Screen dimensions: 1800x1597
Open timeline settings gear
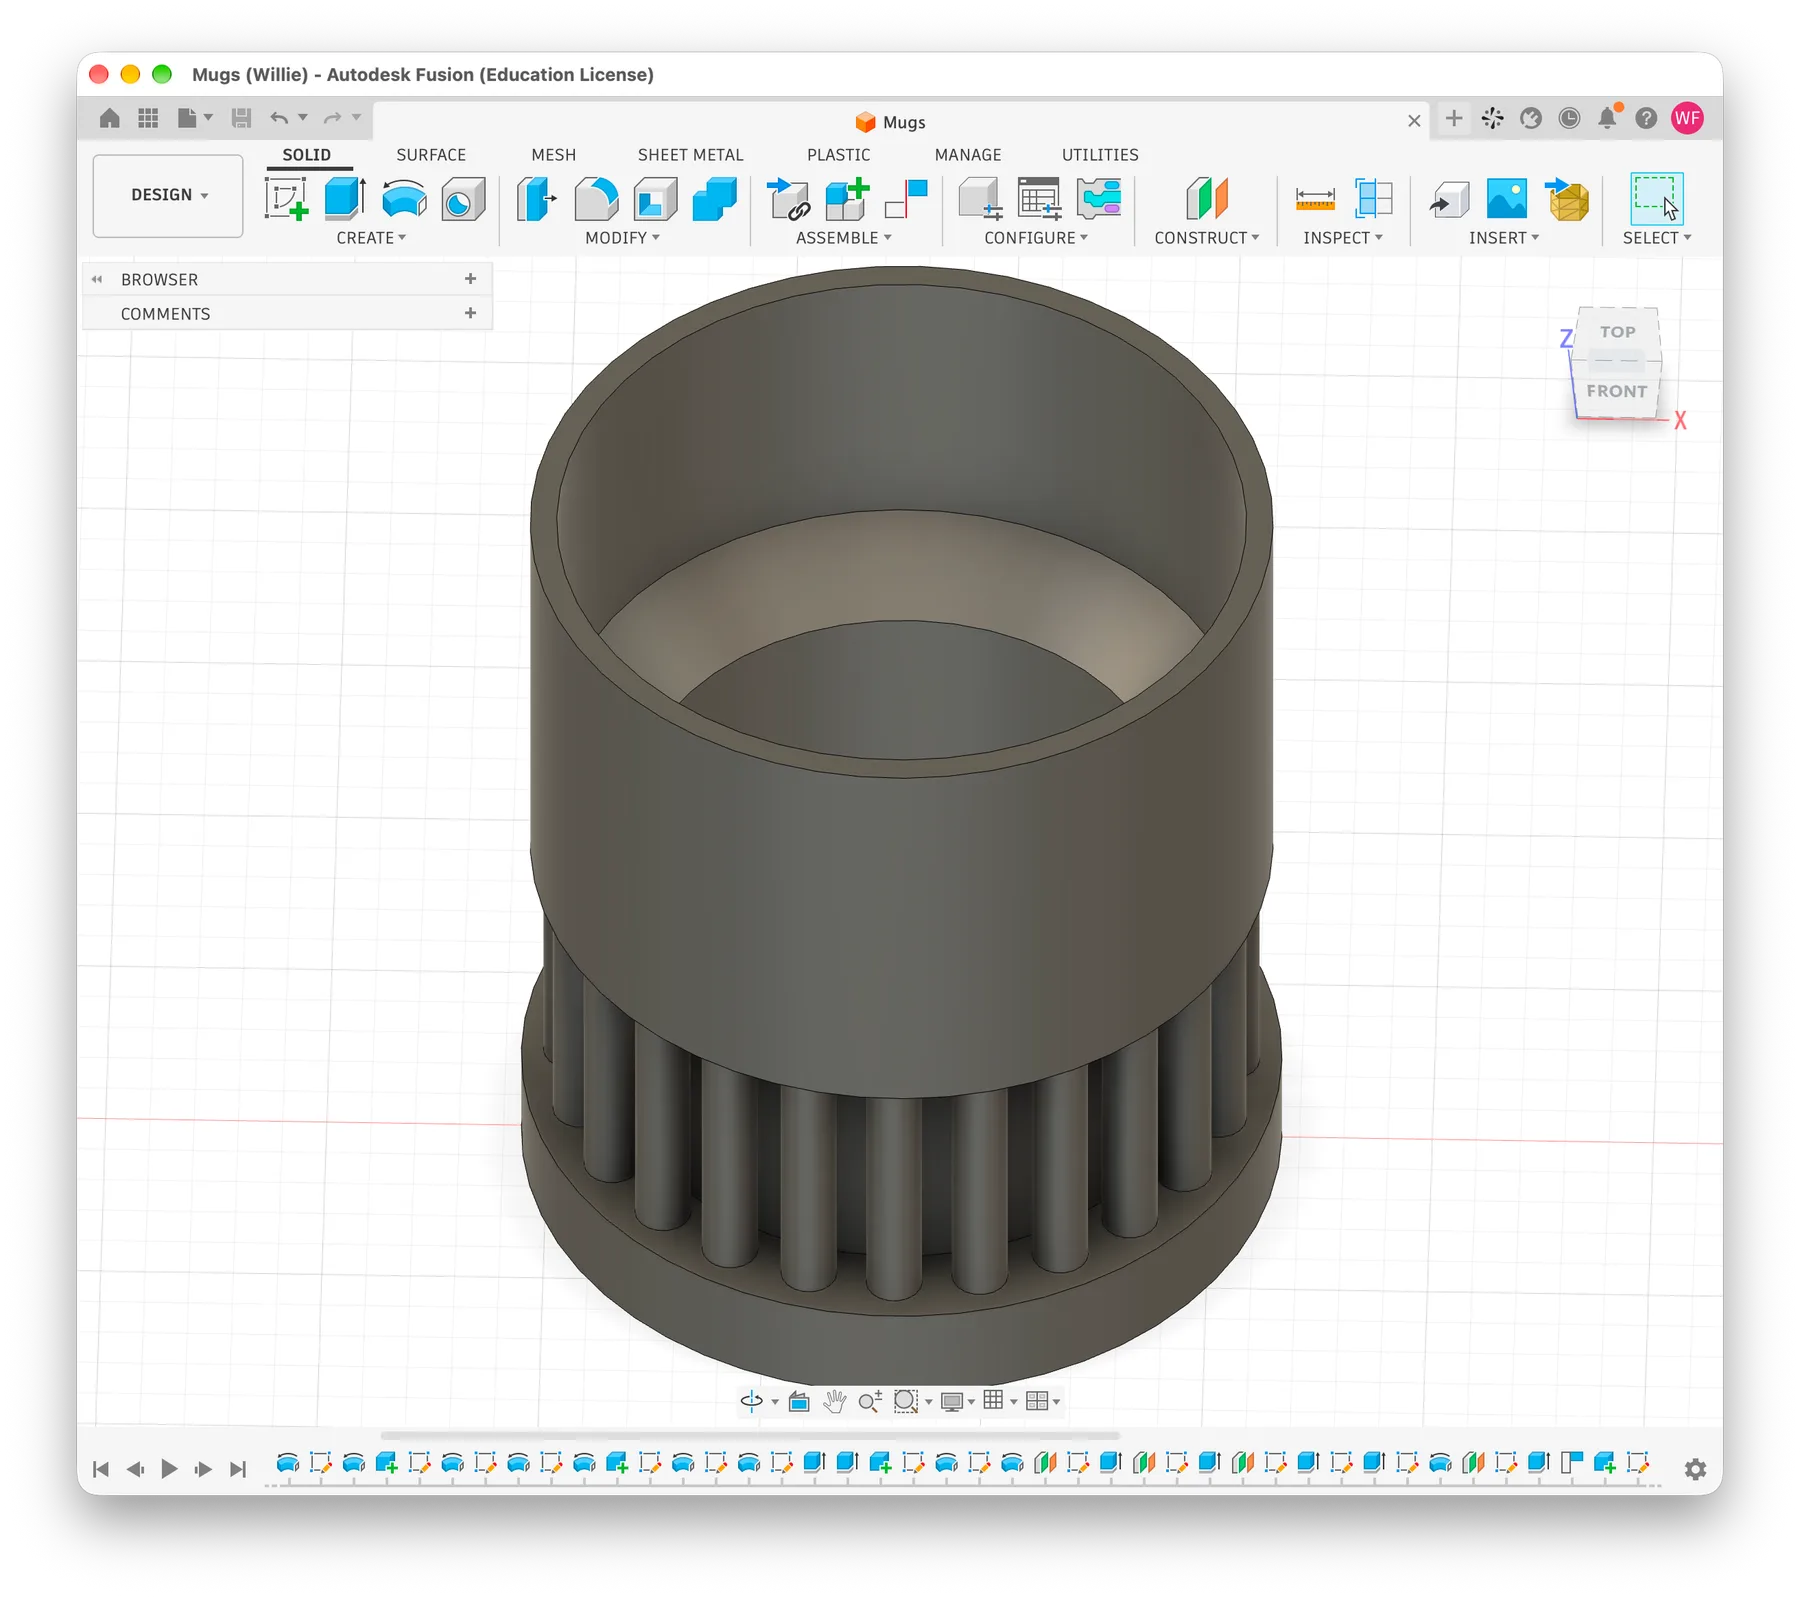1695,1469
